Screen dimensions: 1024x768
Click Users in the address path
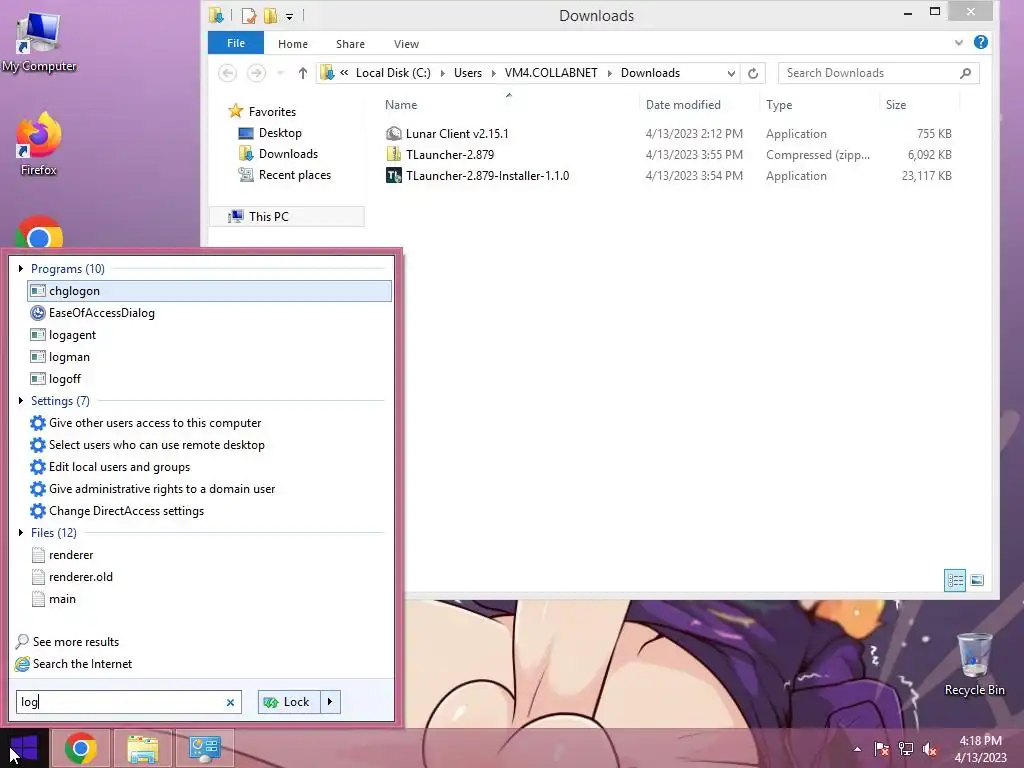pyautogui.click(x=468, y=72)
